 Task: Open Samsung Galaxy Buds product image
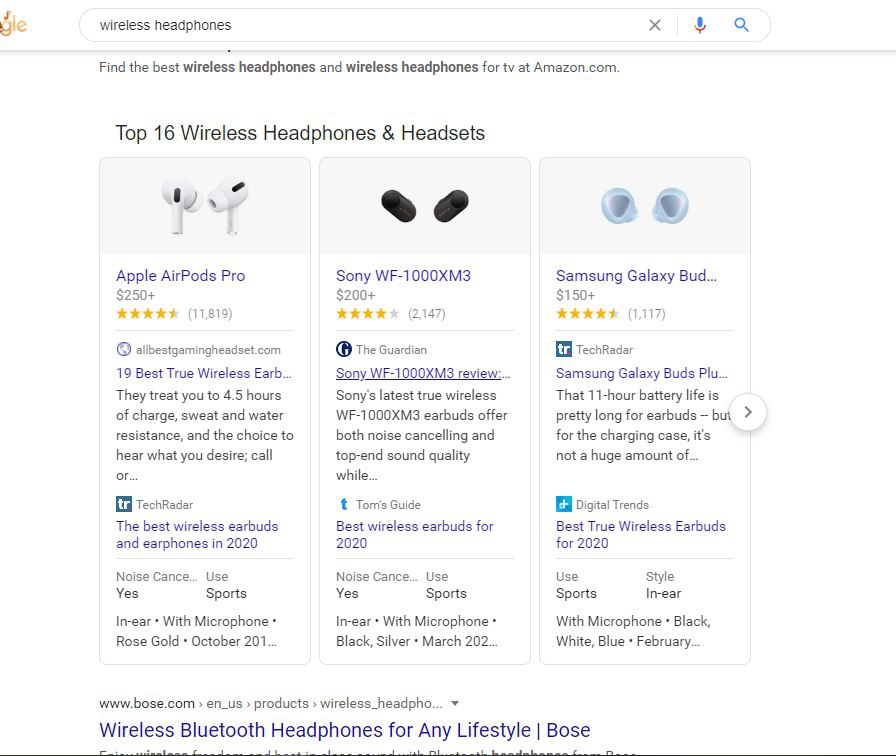pyautogui.click(x=645, y=206)
